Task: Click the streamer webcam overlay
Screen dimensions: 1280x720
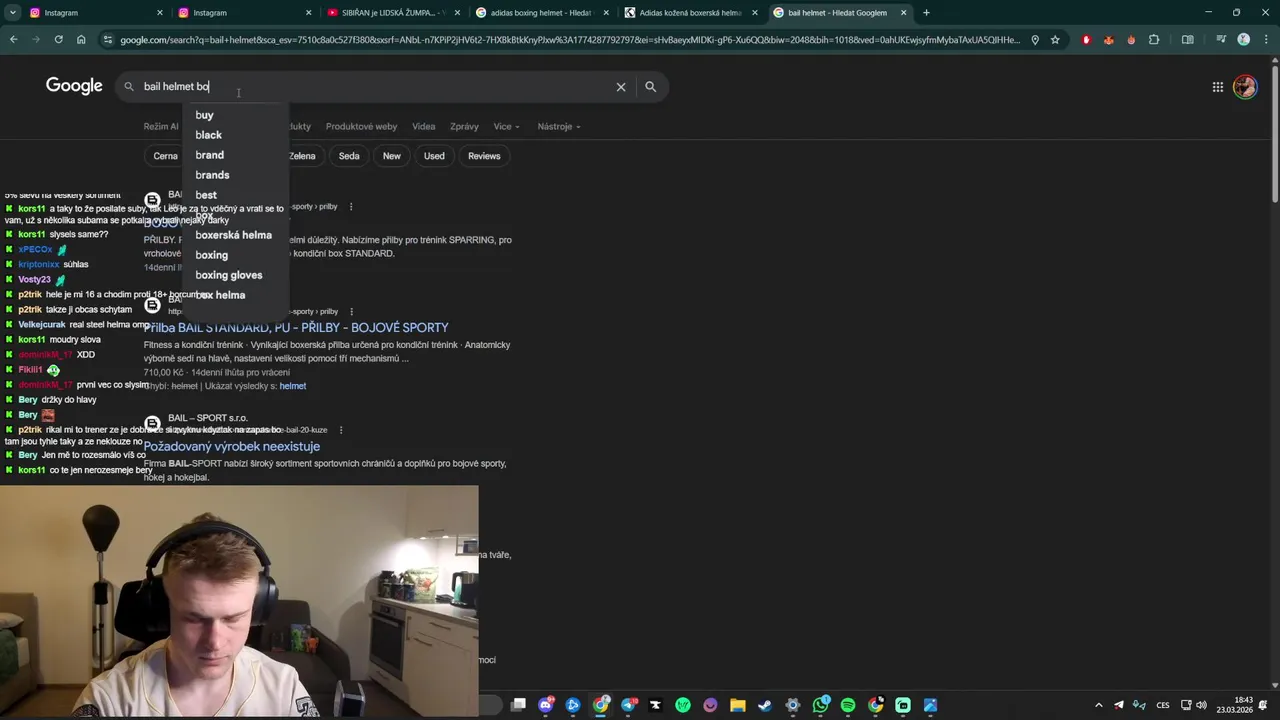Action: 239,603
